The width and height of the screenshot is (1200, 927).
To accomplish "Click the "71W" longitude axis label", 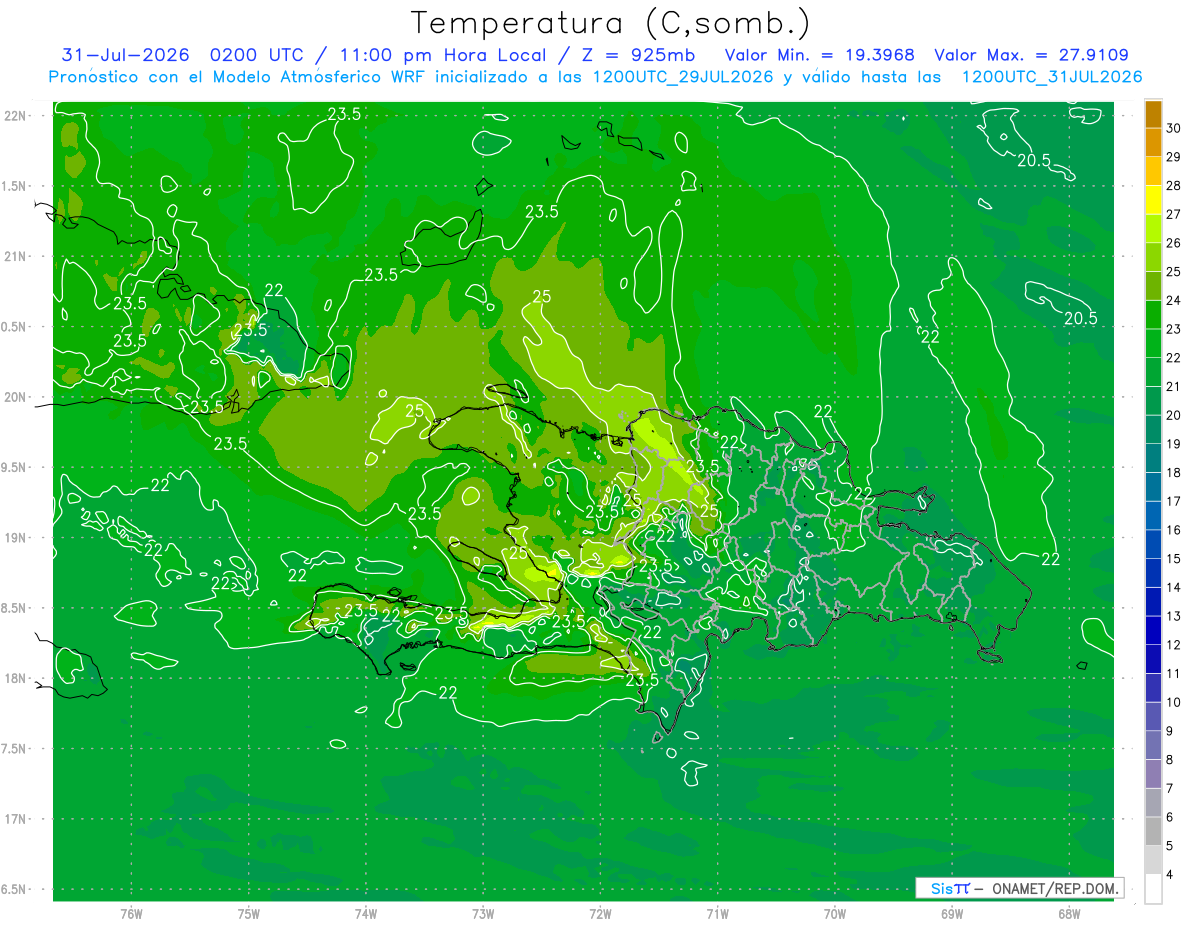I will click(x=717, y=913).
